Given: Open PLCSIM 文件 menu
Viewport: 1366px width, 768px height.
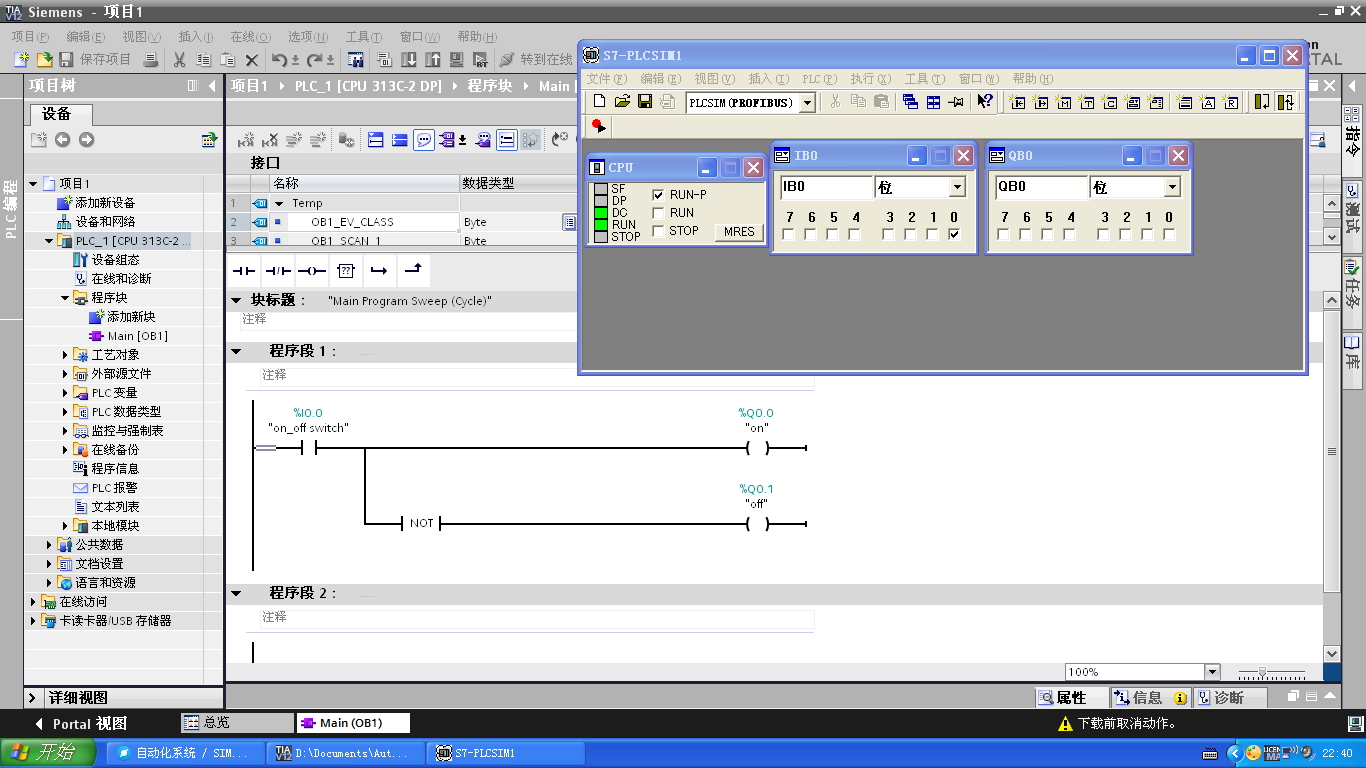Looking at the screenshot, I should click(x=606, y=79).
